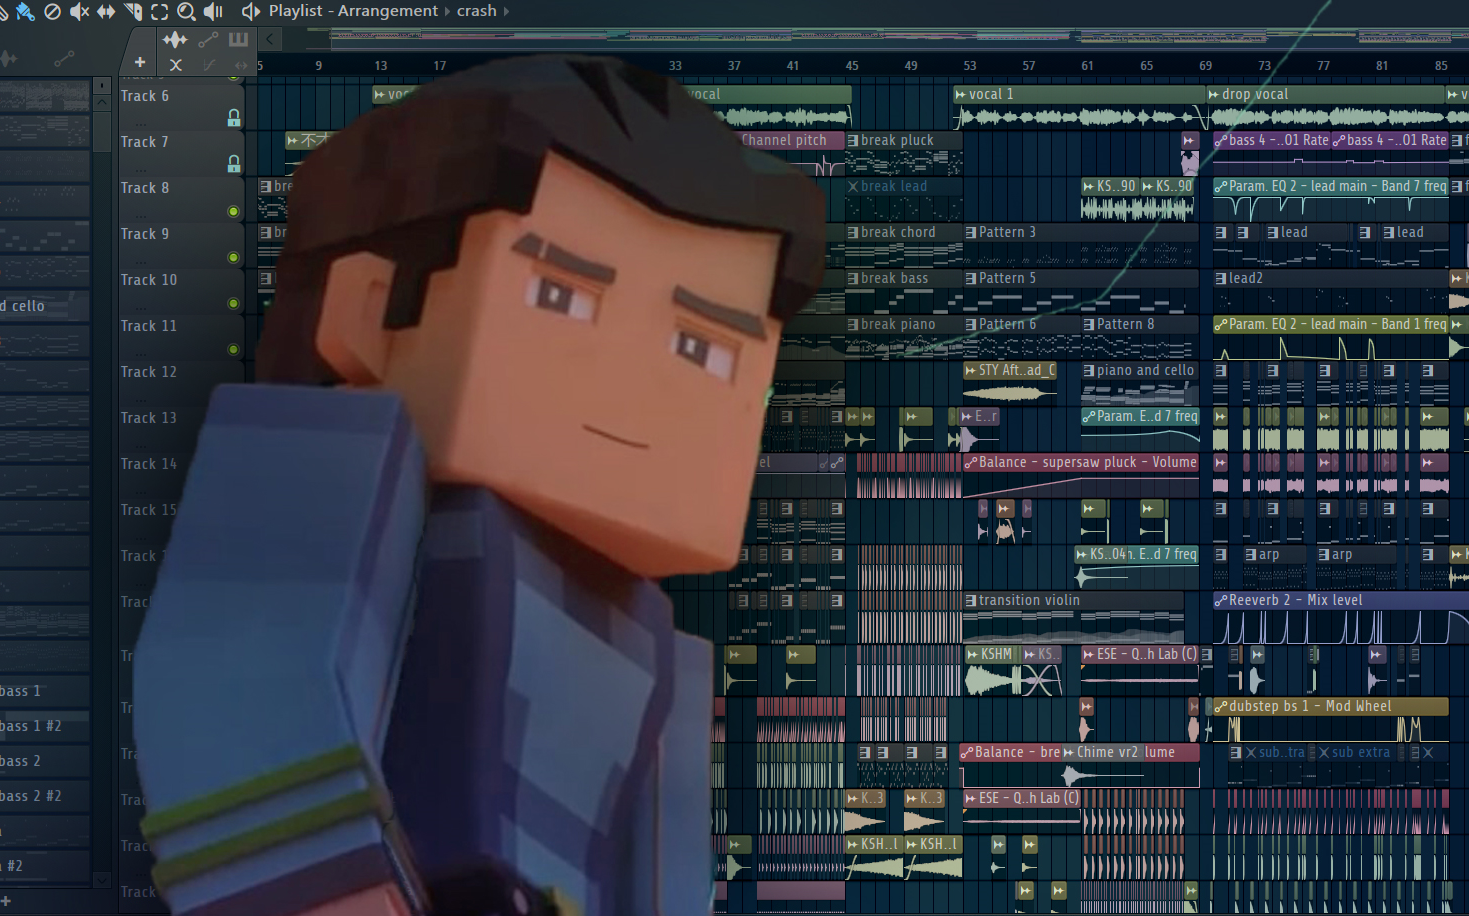Click the Track 6 header name
This screenshot has width=1469, height=916.
point(145,96)
